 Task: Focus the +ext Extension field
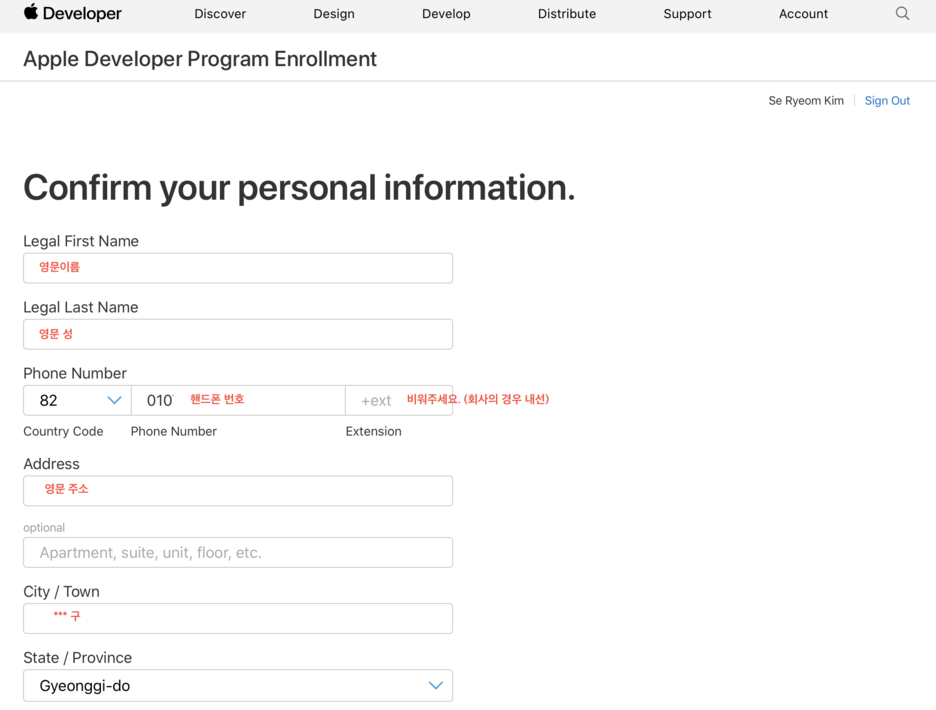pyautogui.click(x=399, y=401)
